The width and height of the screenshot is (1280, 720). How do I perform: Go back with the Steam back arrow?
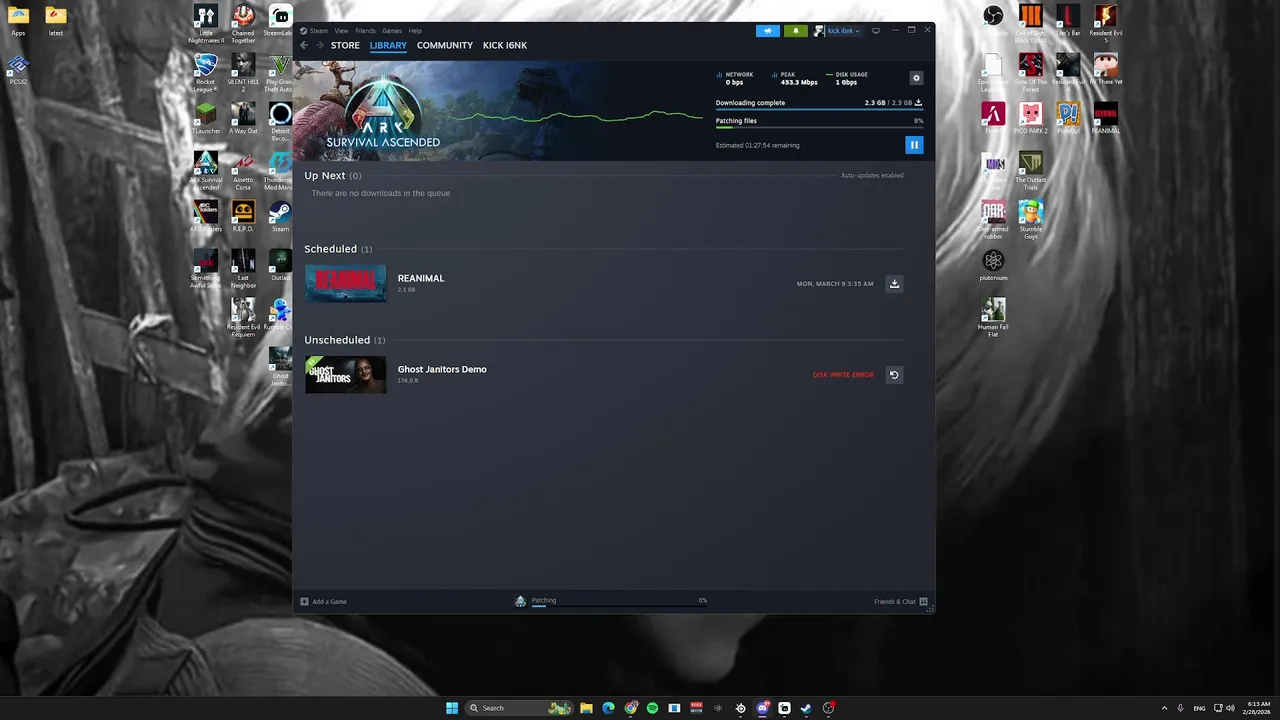[x=305, y=45]
